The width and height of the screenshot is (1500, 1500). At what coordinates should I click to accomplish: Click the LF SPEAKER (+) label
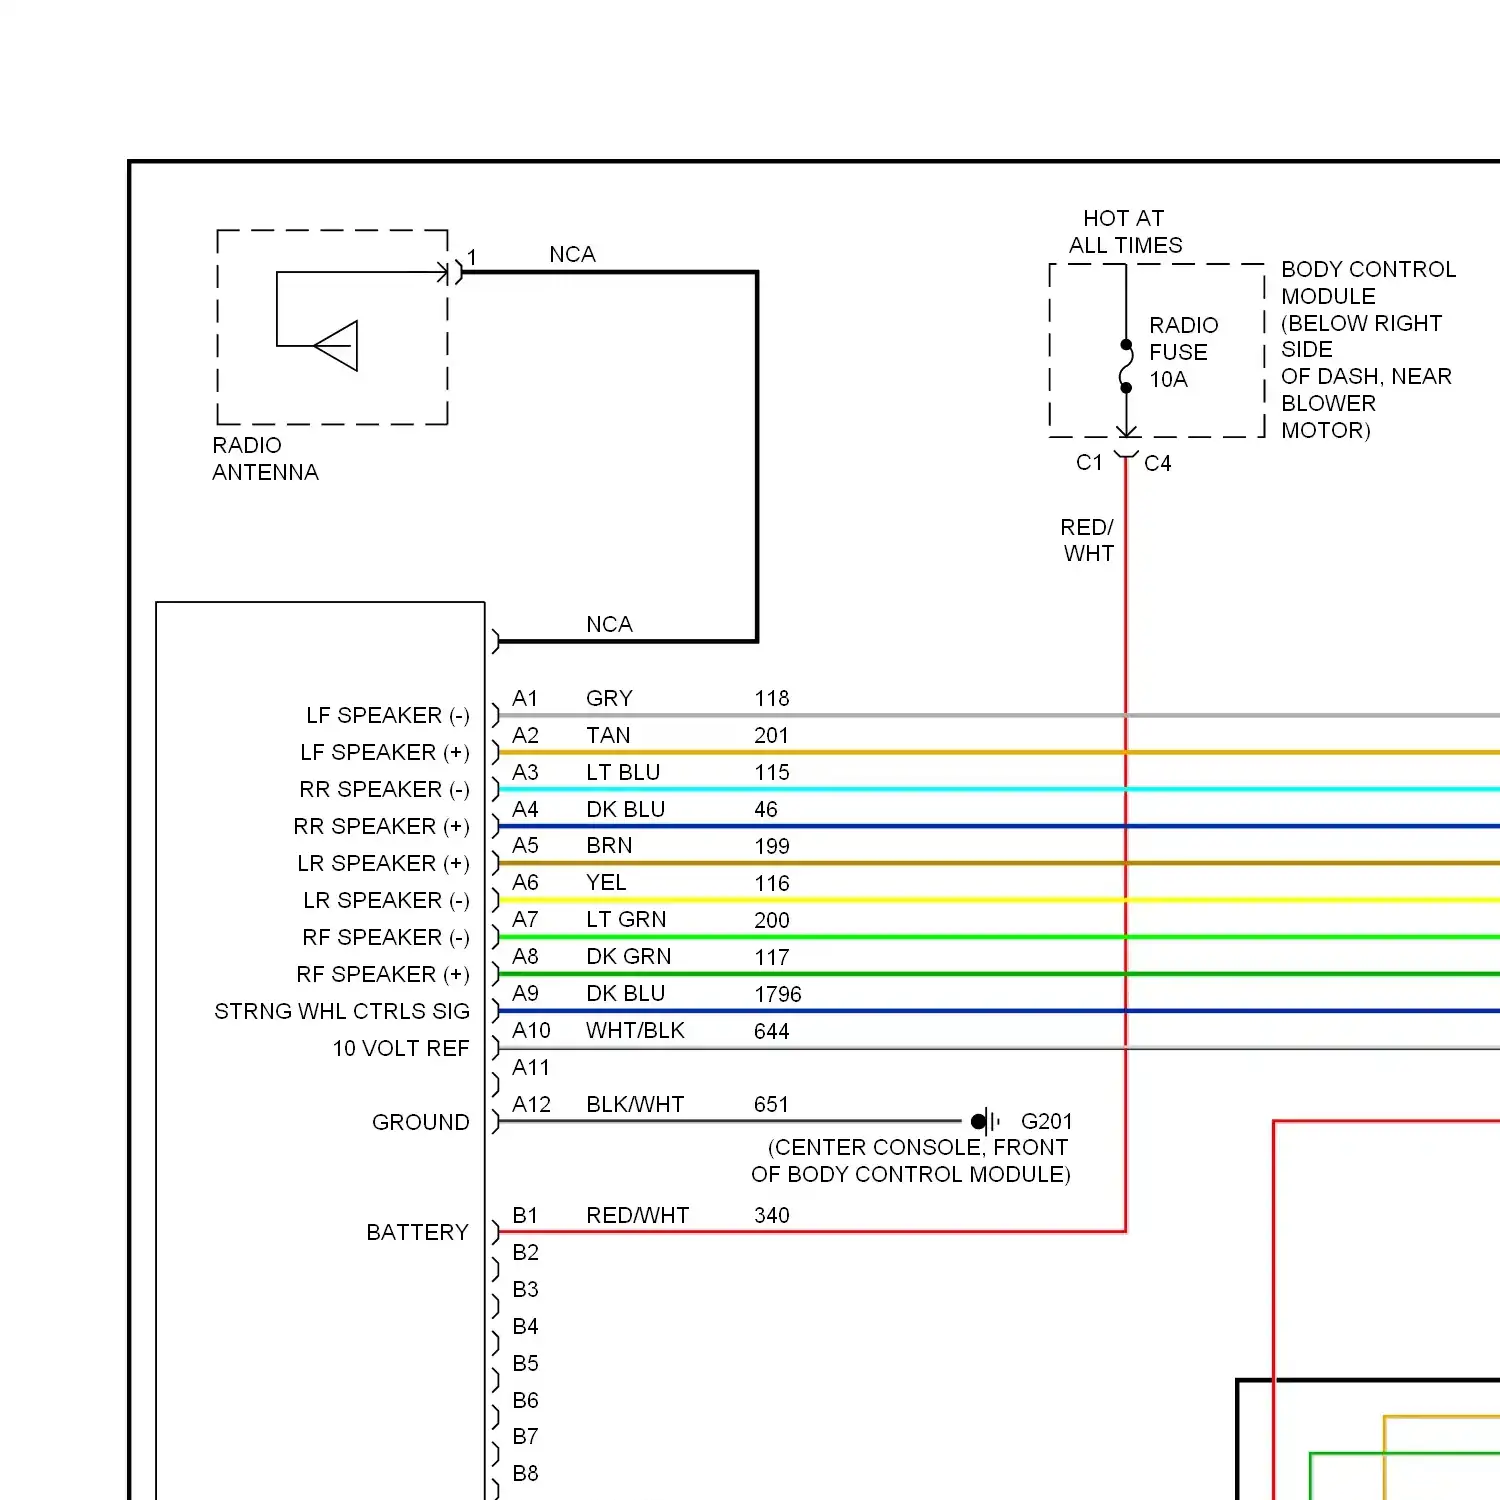tap(385, 753)
